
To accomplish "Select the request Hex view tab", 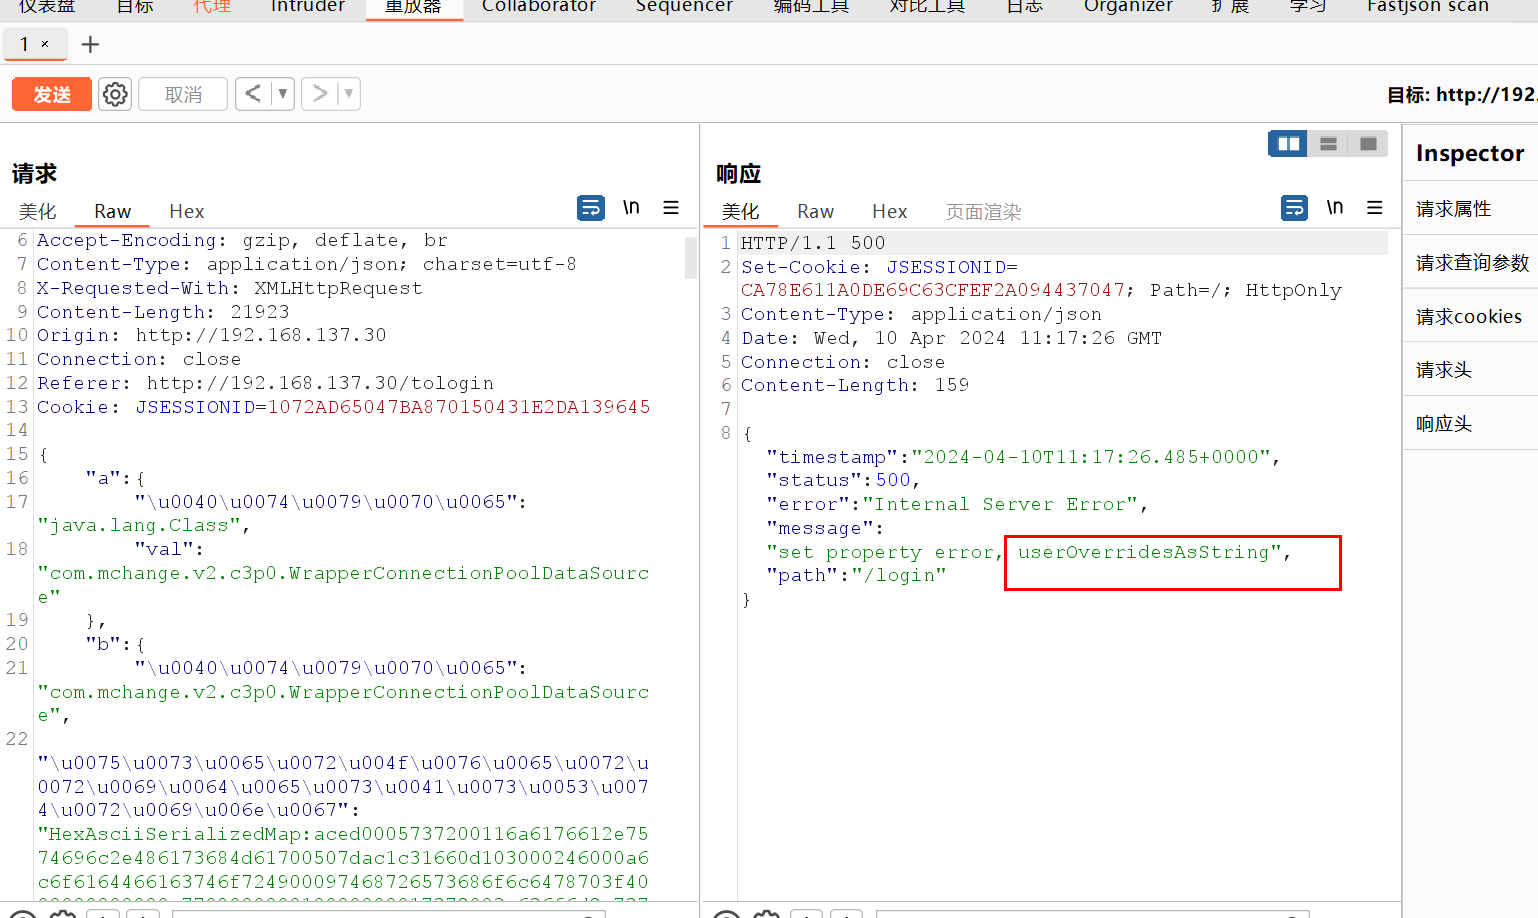I will pos(187,211).
